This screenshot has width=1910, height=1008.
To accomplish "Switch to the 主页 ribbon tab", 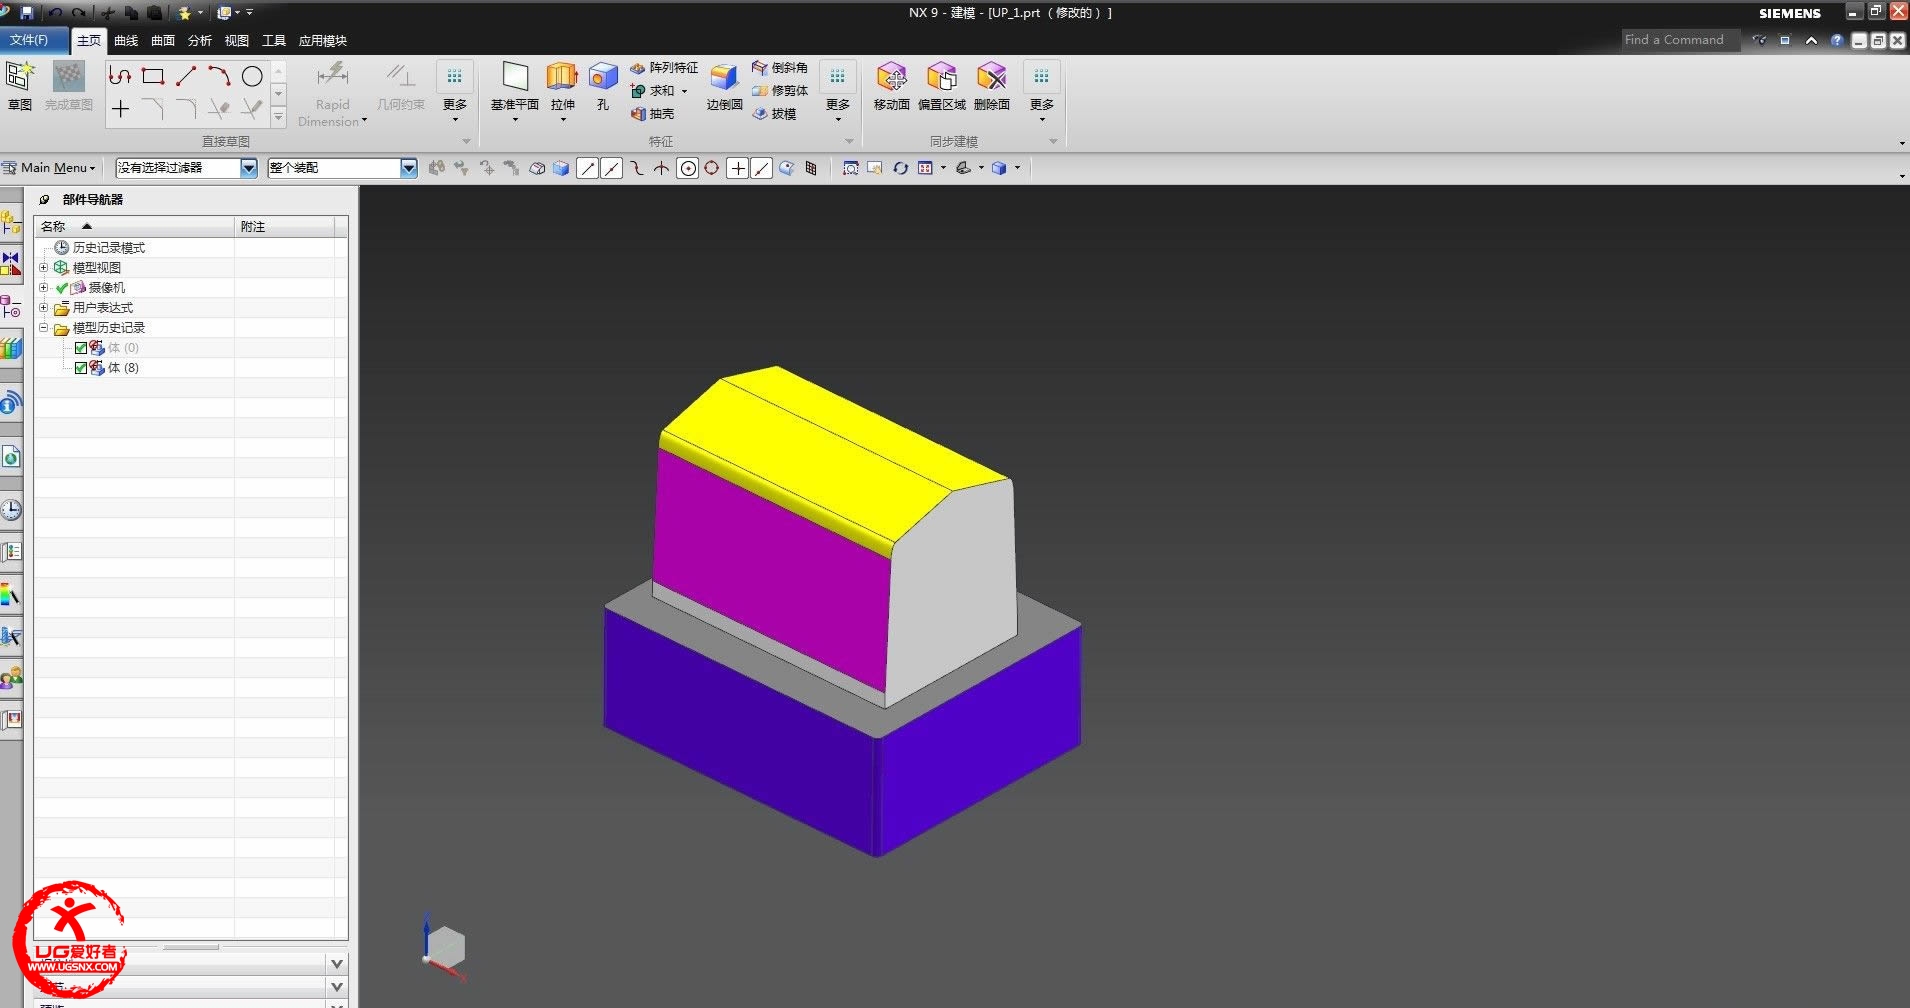I will (89, 40).
